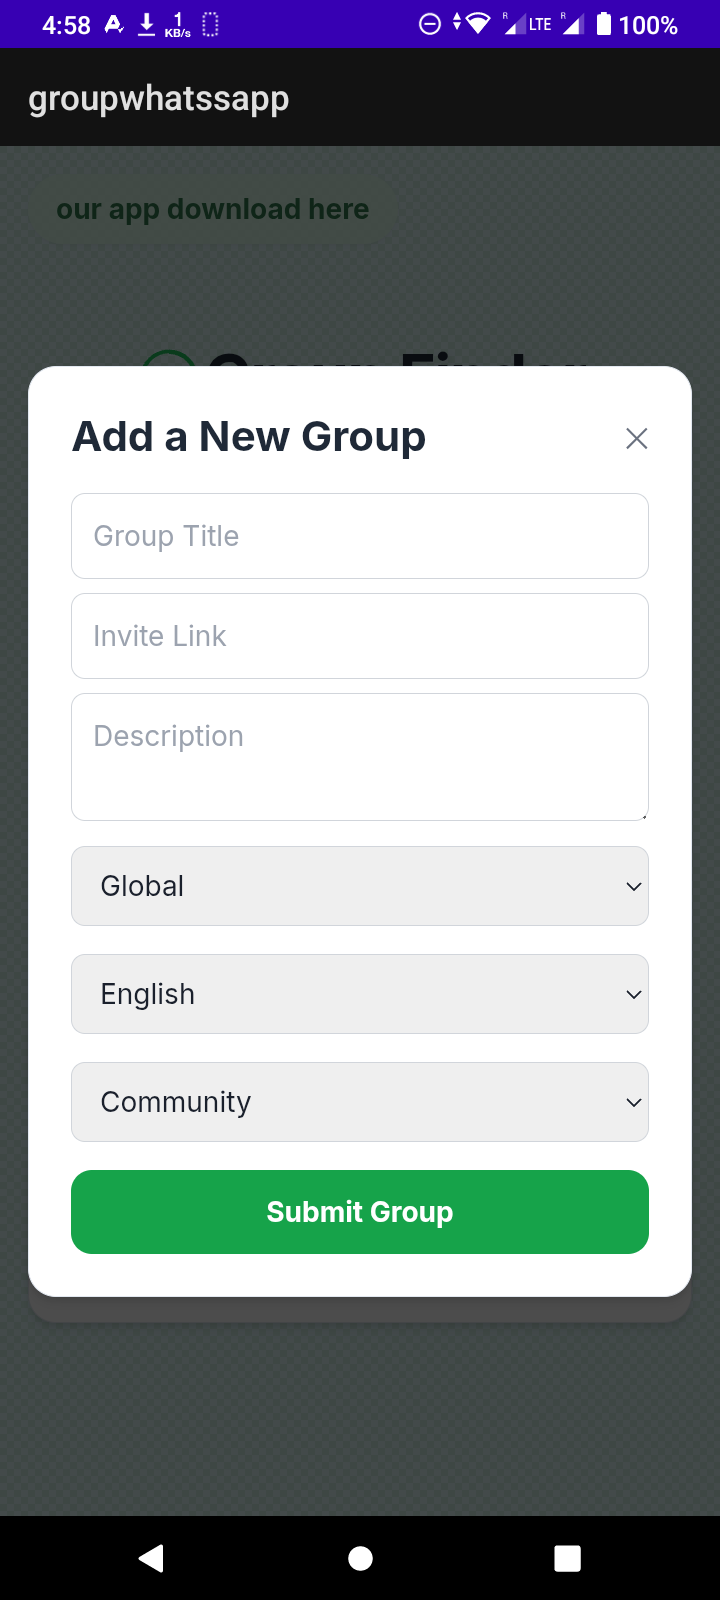Close the Add a New Group dialog
This screenshot has height=1600, width=720.
coord(636,438)
